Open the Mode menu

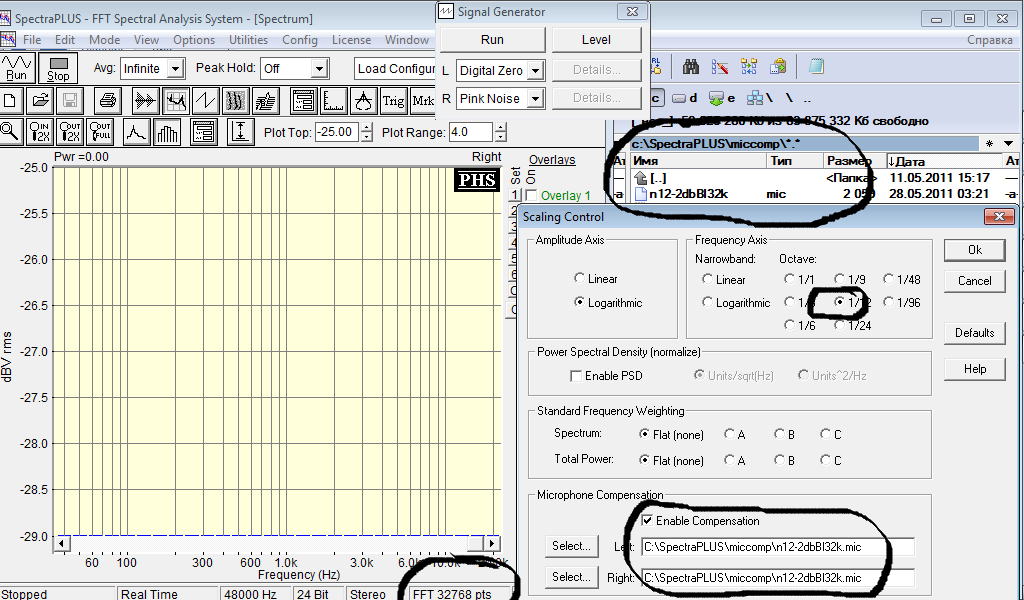(x=104, y=40)
